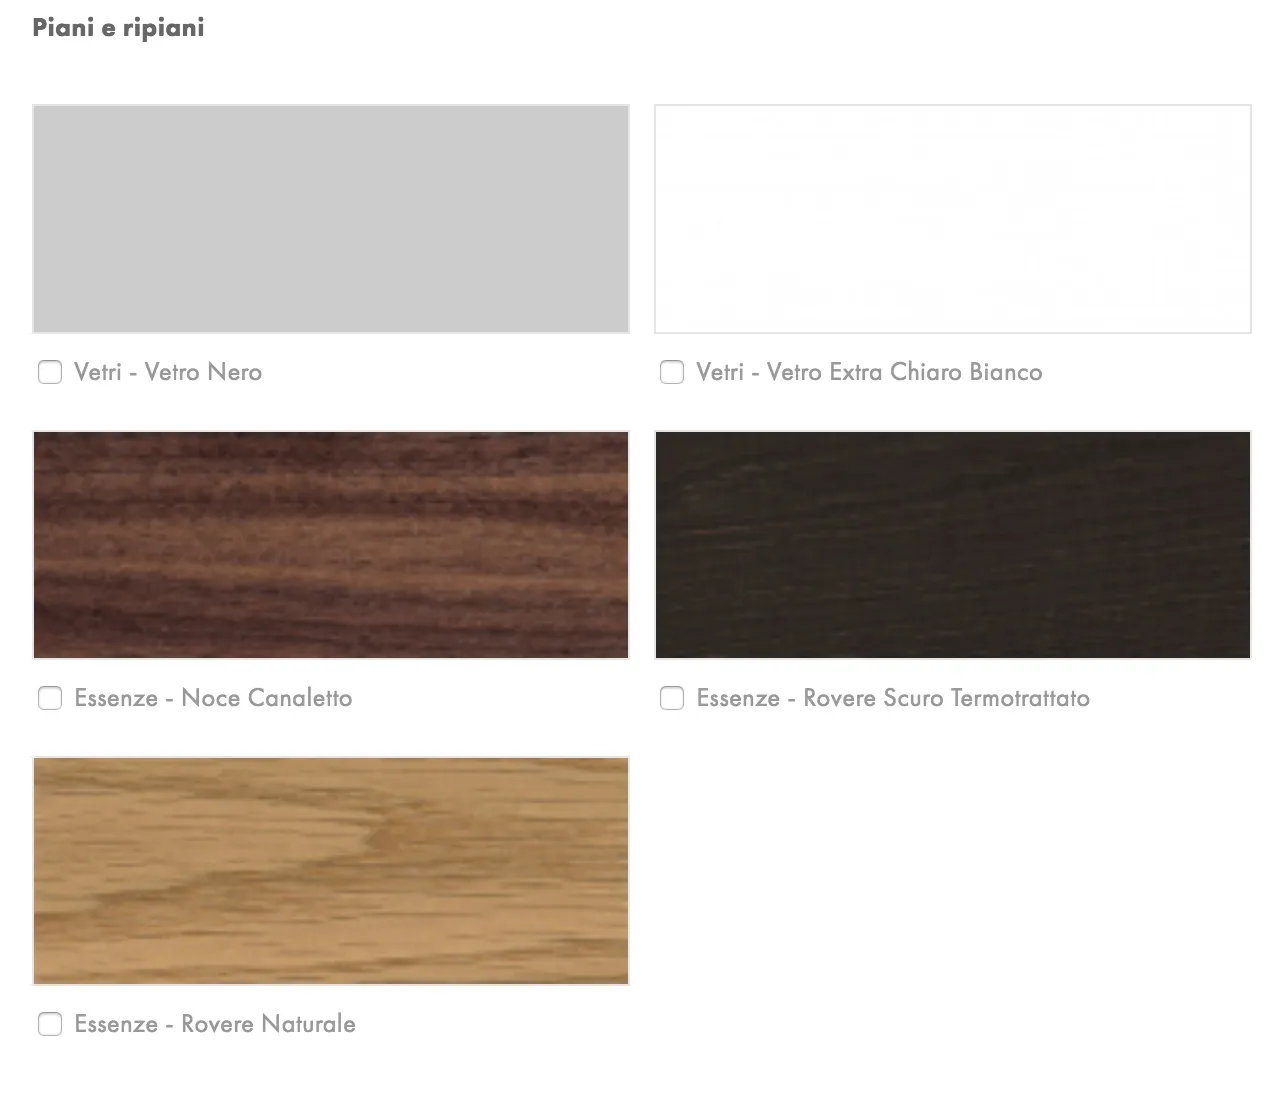Check the Noce Canaletto checkbox
The width and height of the screenshot is (1280, 1100).
tap(50, 698)
